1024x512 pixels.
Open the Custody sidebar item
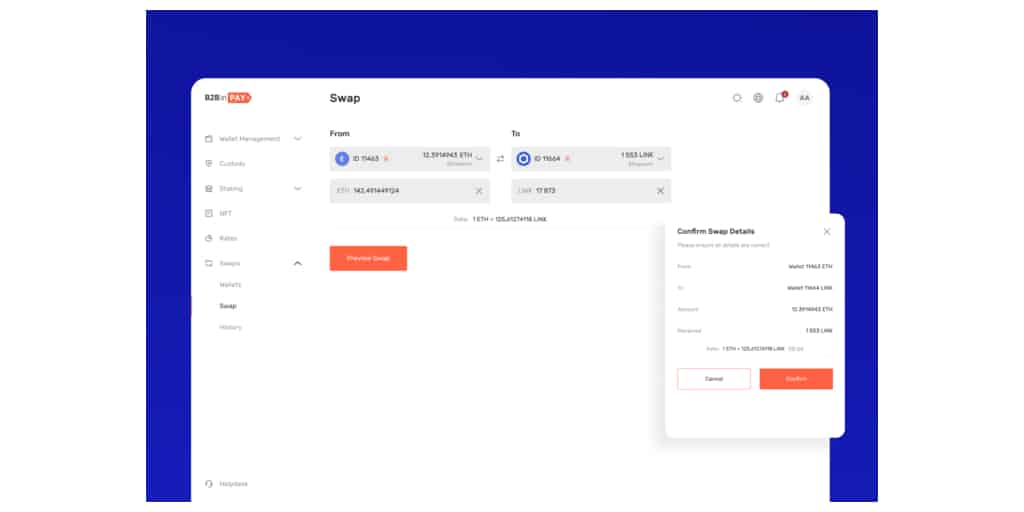pyautogui.click(x=232, y=164)
